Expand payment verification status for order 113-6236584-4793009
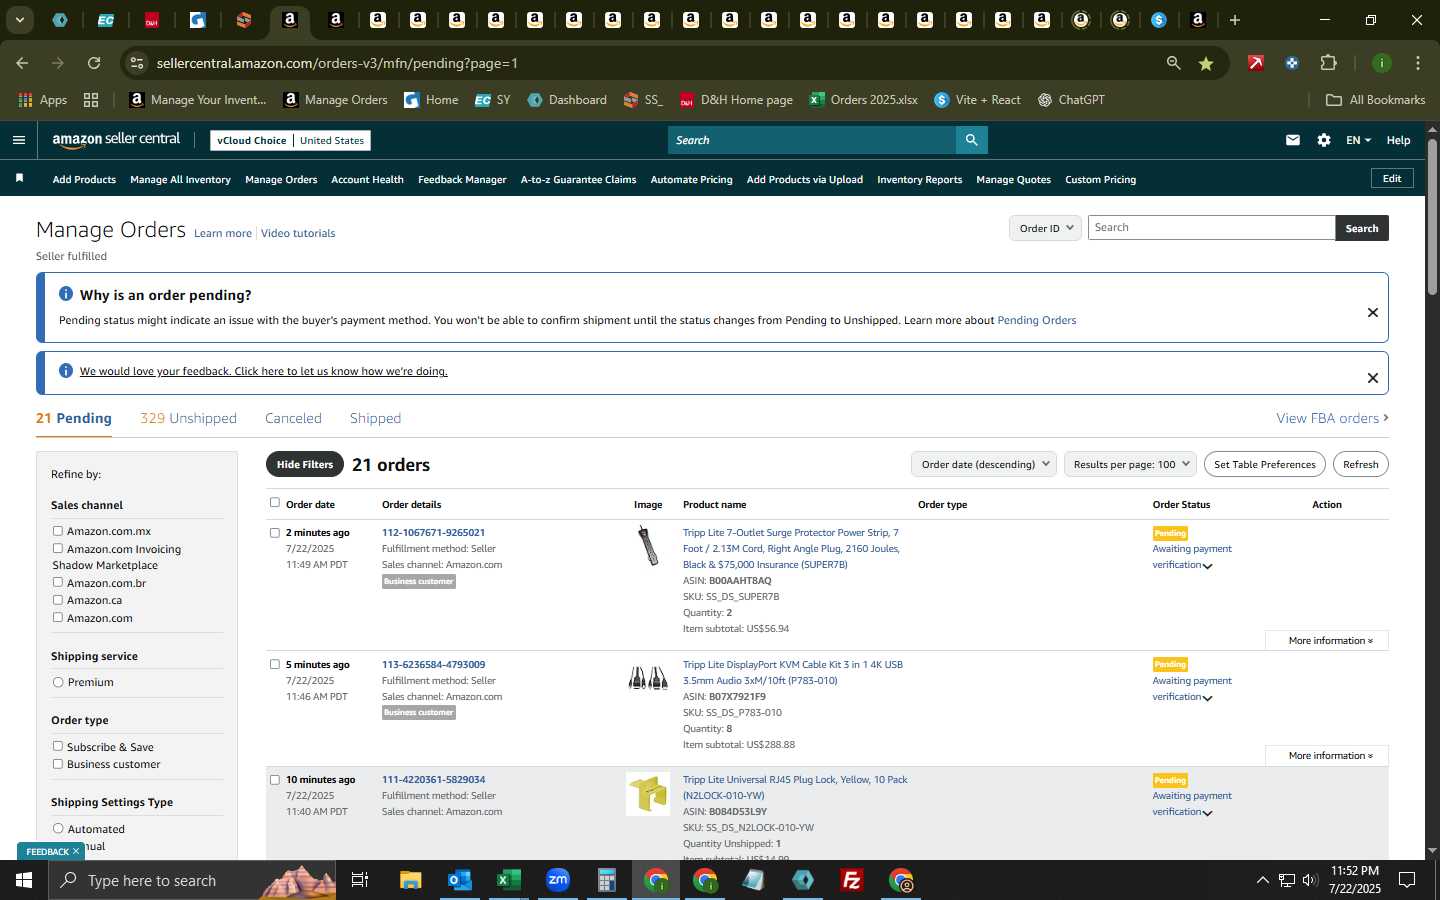Viewport: 1440px width, 900px height. tap(1207, 698)
